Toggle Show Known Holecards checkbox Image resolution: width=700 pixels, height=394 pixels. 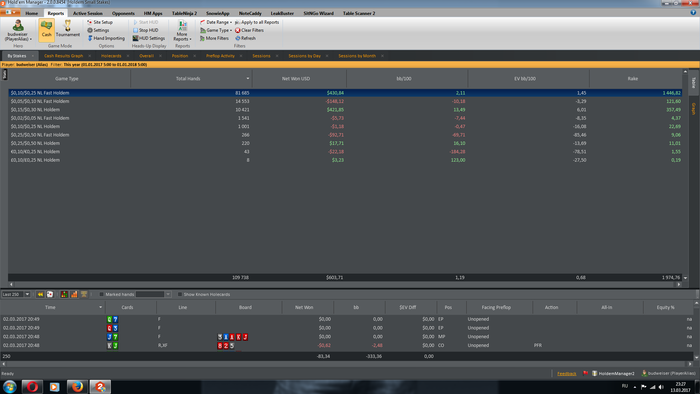pyautogui.click(x=179, y=294)
